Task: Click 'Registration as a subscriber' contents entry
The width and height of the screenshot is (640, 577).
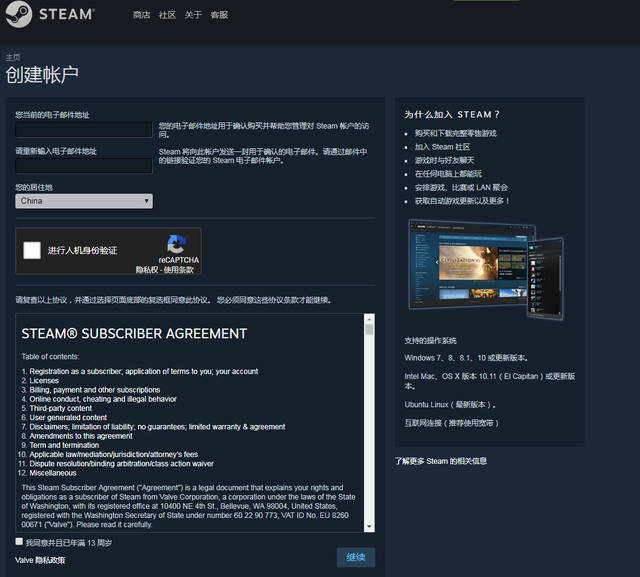Action: point(144,371)
